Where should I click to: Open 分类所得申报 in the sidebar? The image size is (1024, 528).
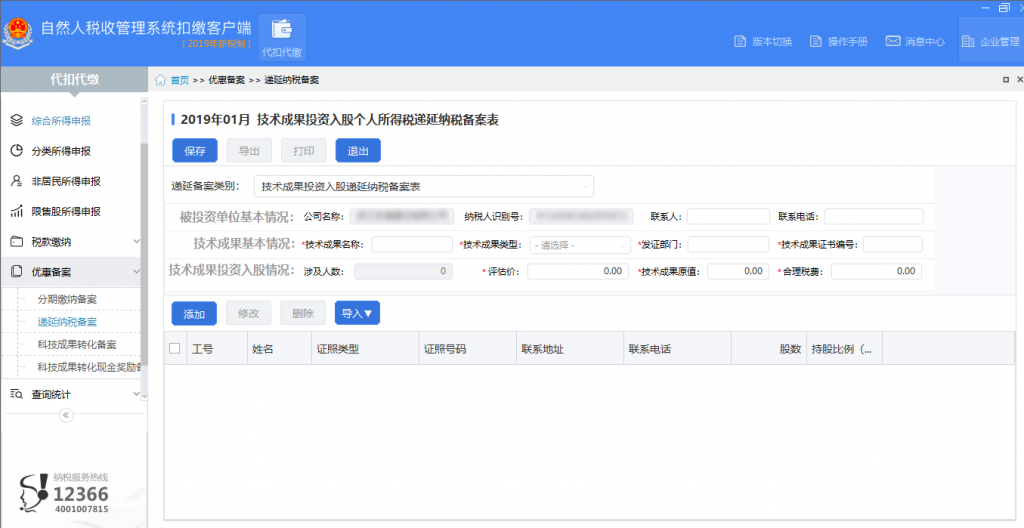point(61,151)
